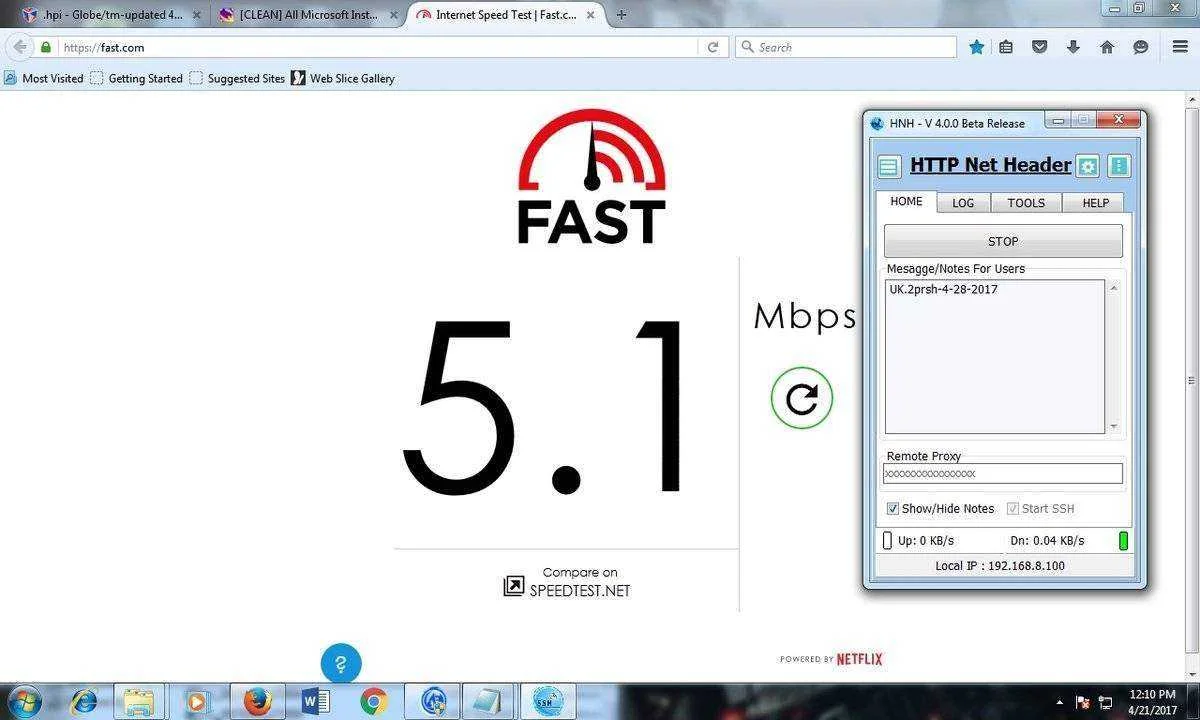The image size is (1200, 720).
Task: Open Web Slice Gallery bookmark
Action: pos(343,78)
